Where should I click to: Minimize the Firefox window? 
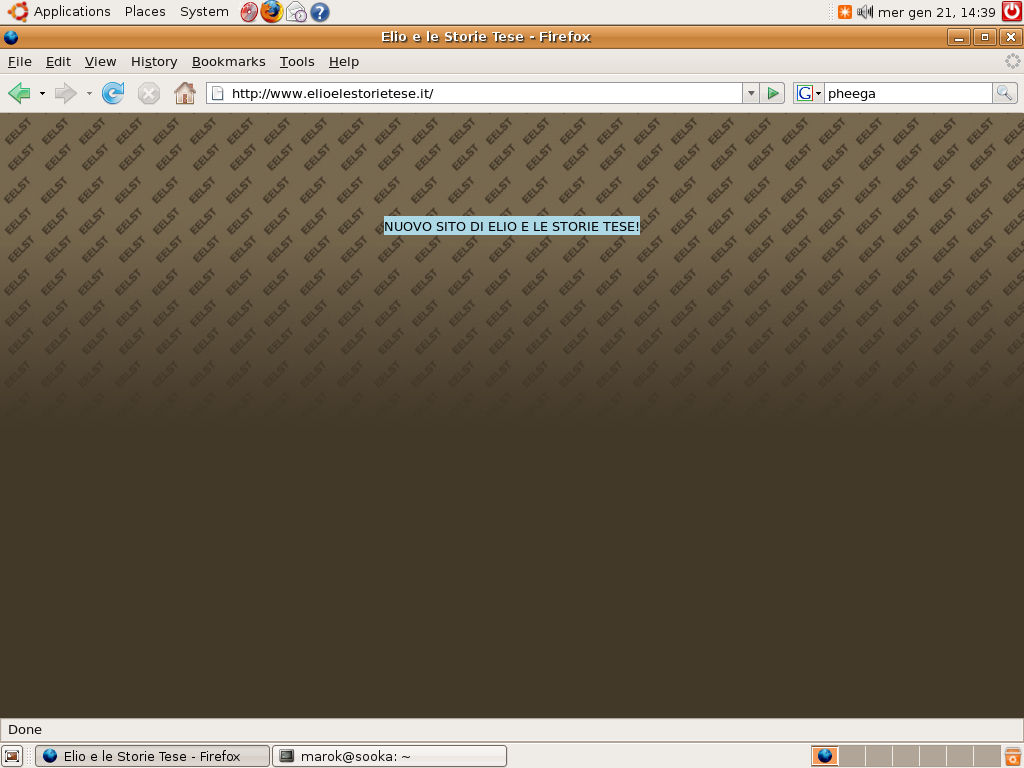point(959,37)
